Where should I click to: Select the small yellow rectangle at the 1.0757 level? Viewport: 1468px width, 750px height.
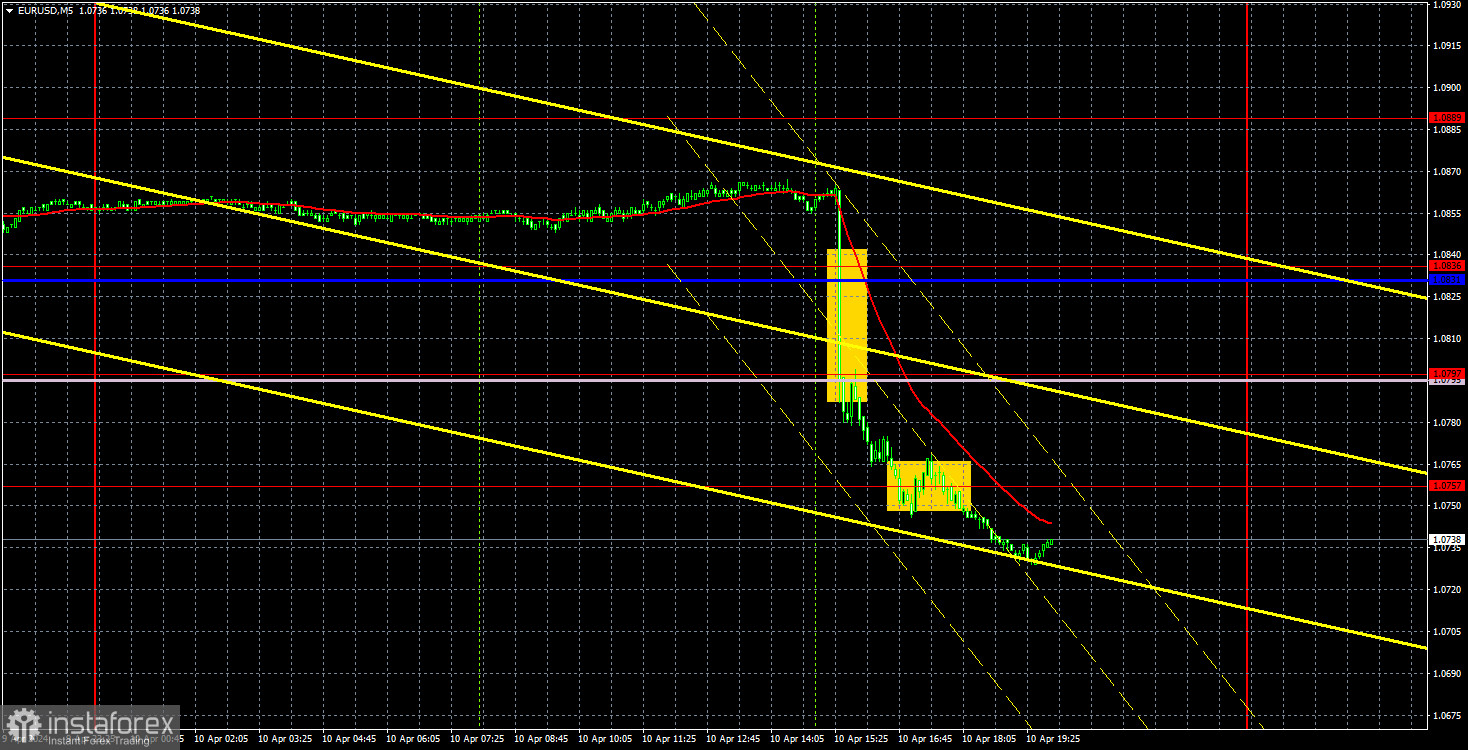click(x=929, y=486)
